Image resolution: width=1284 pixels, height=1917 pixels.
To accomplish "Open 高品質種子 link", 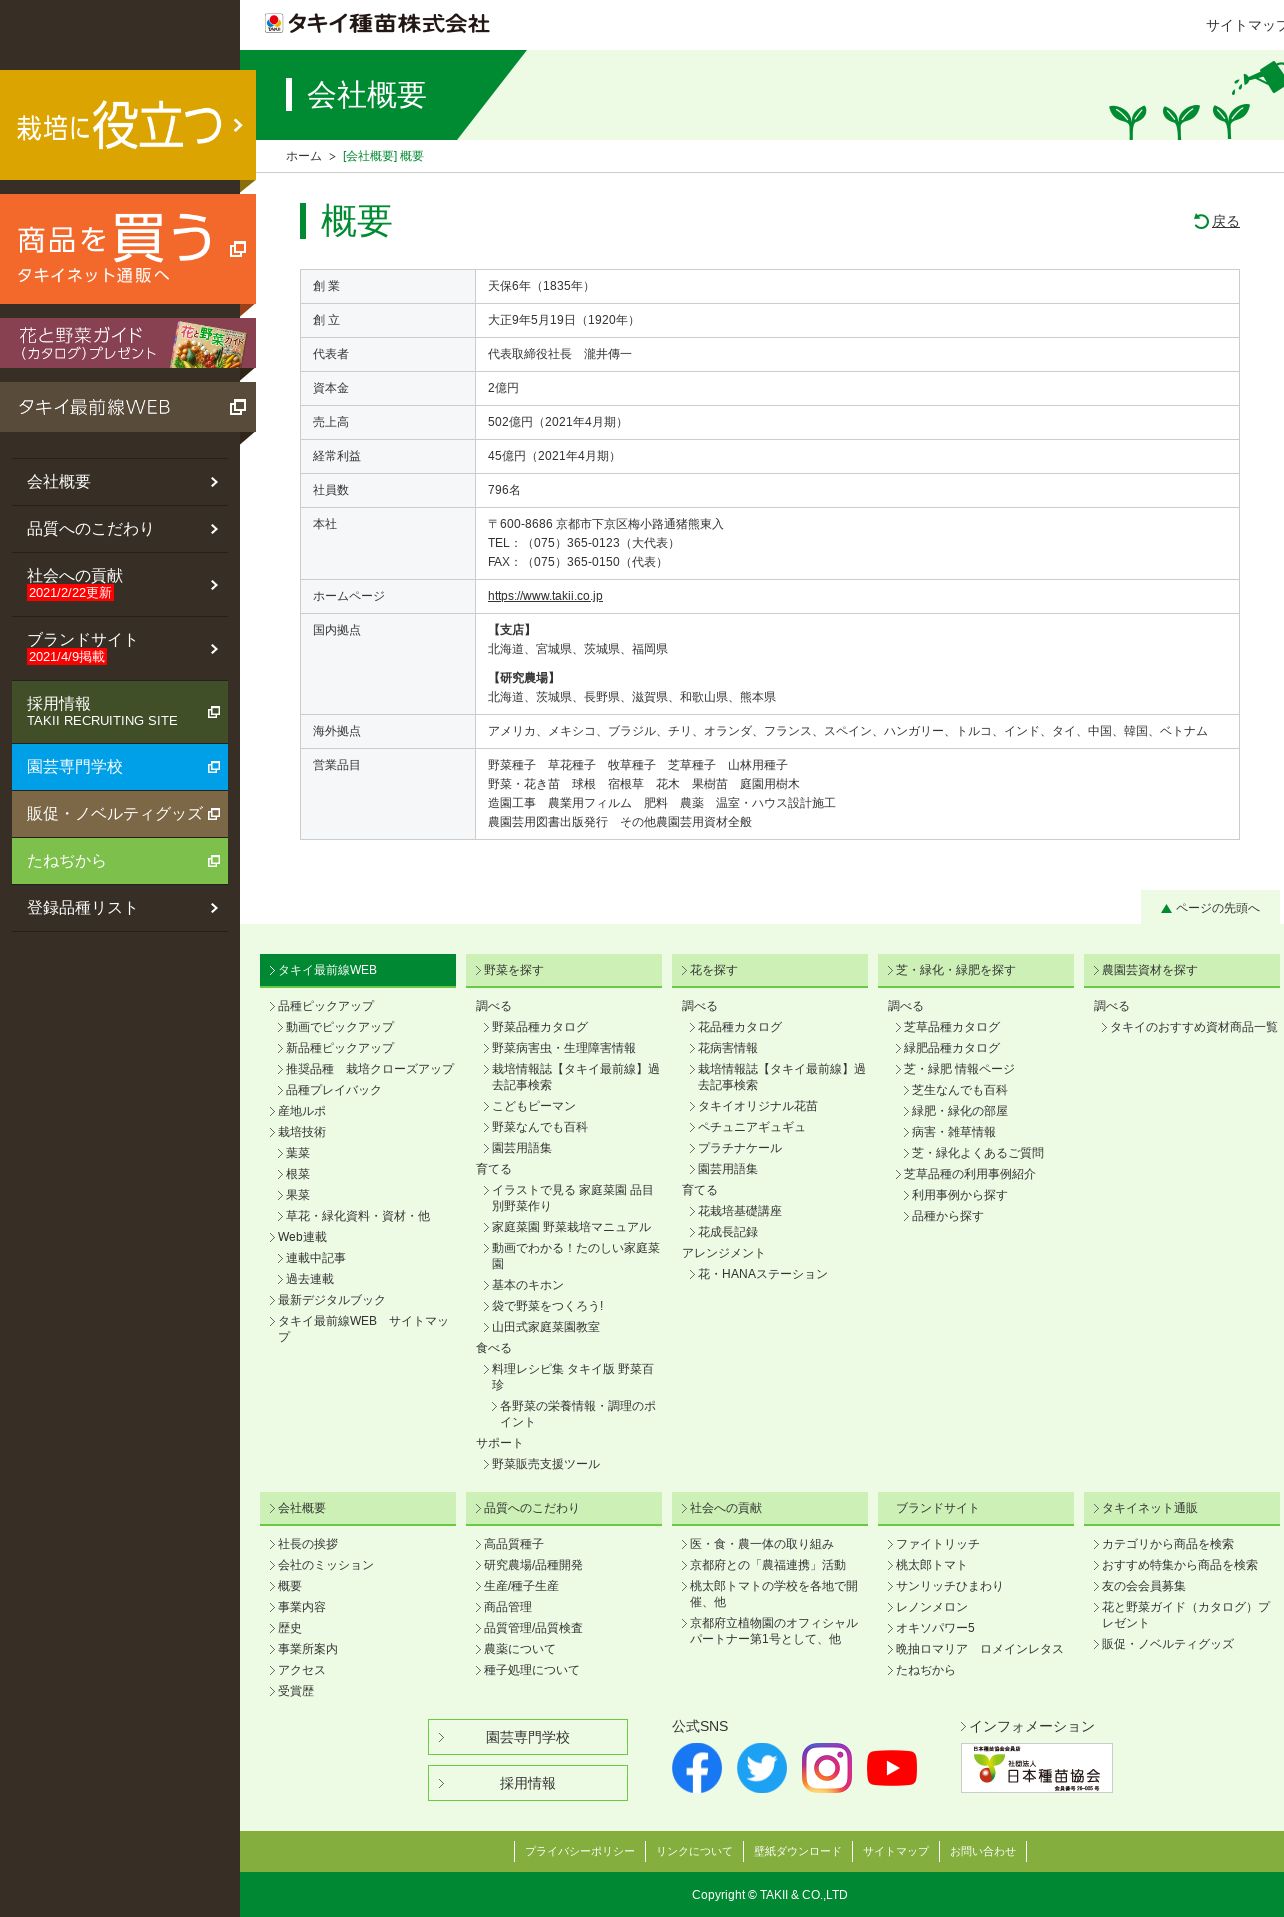I will 514,1544.
